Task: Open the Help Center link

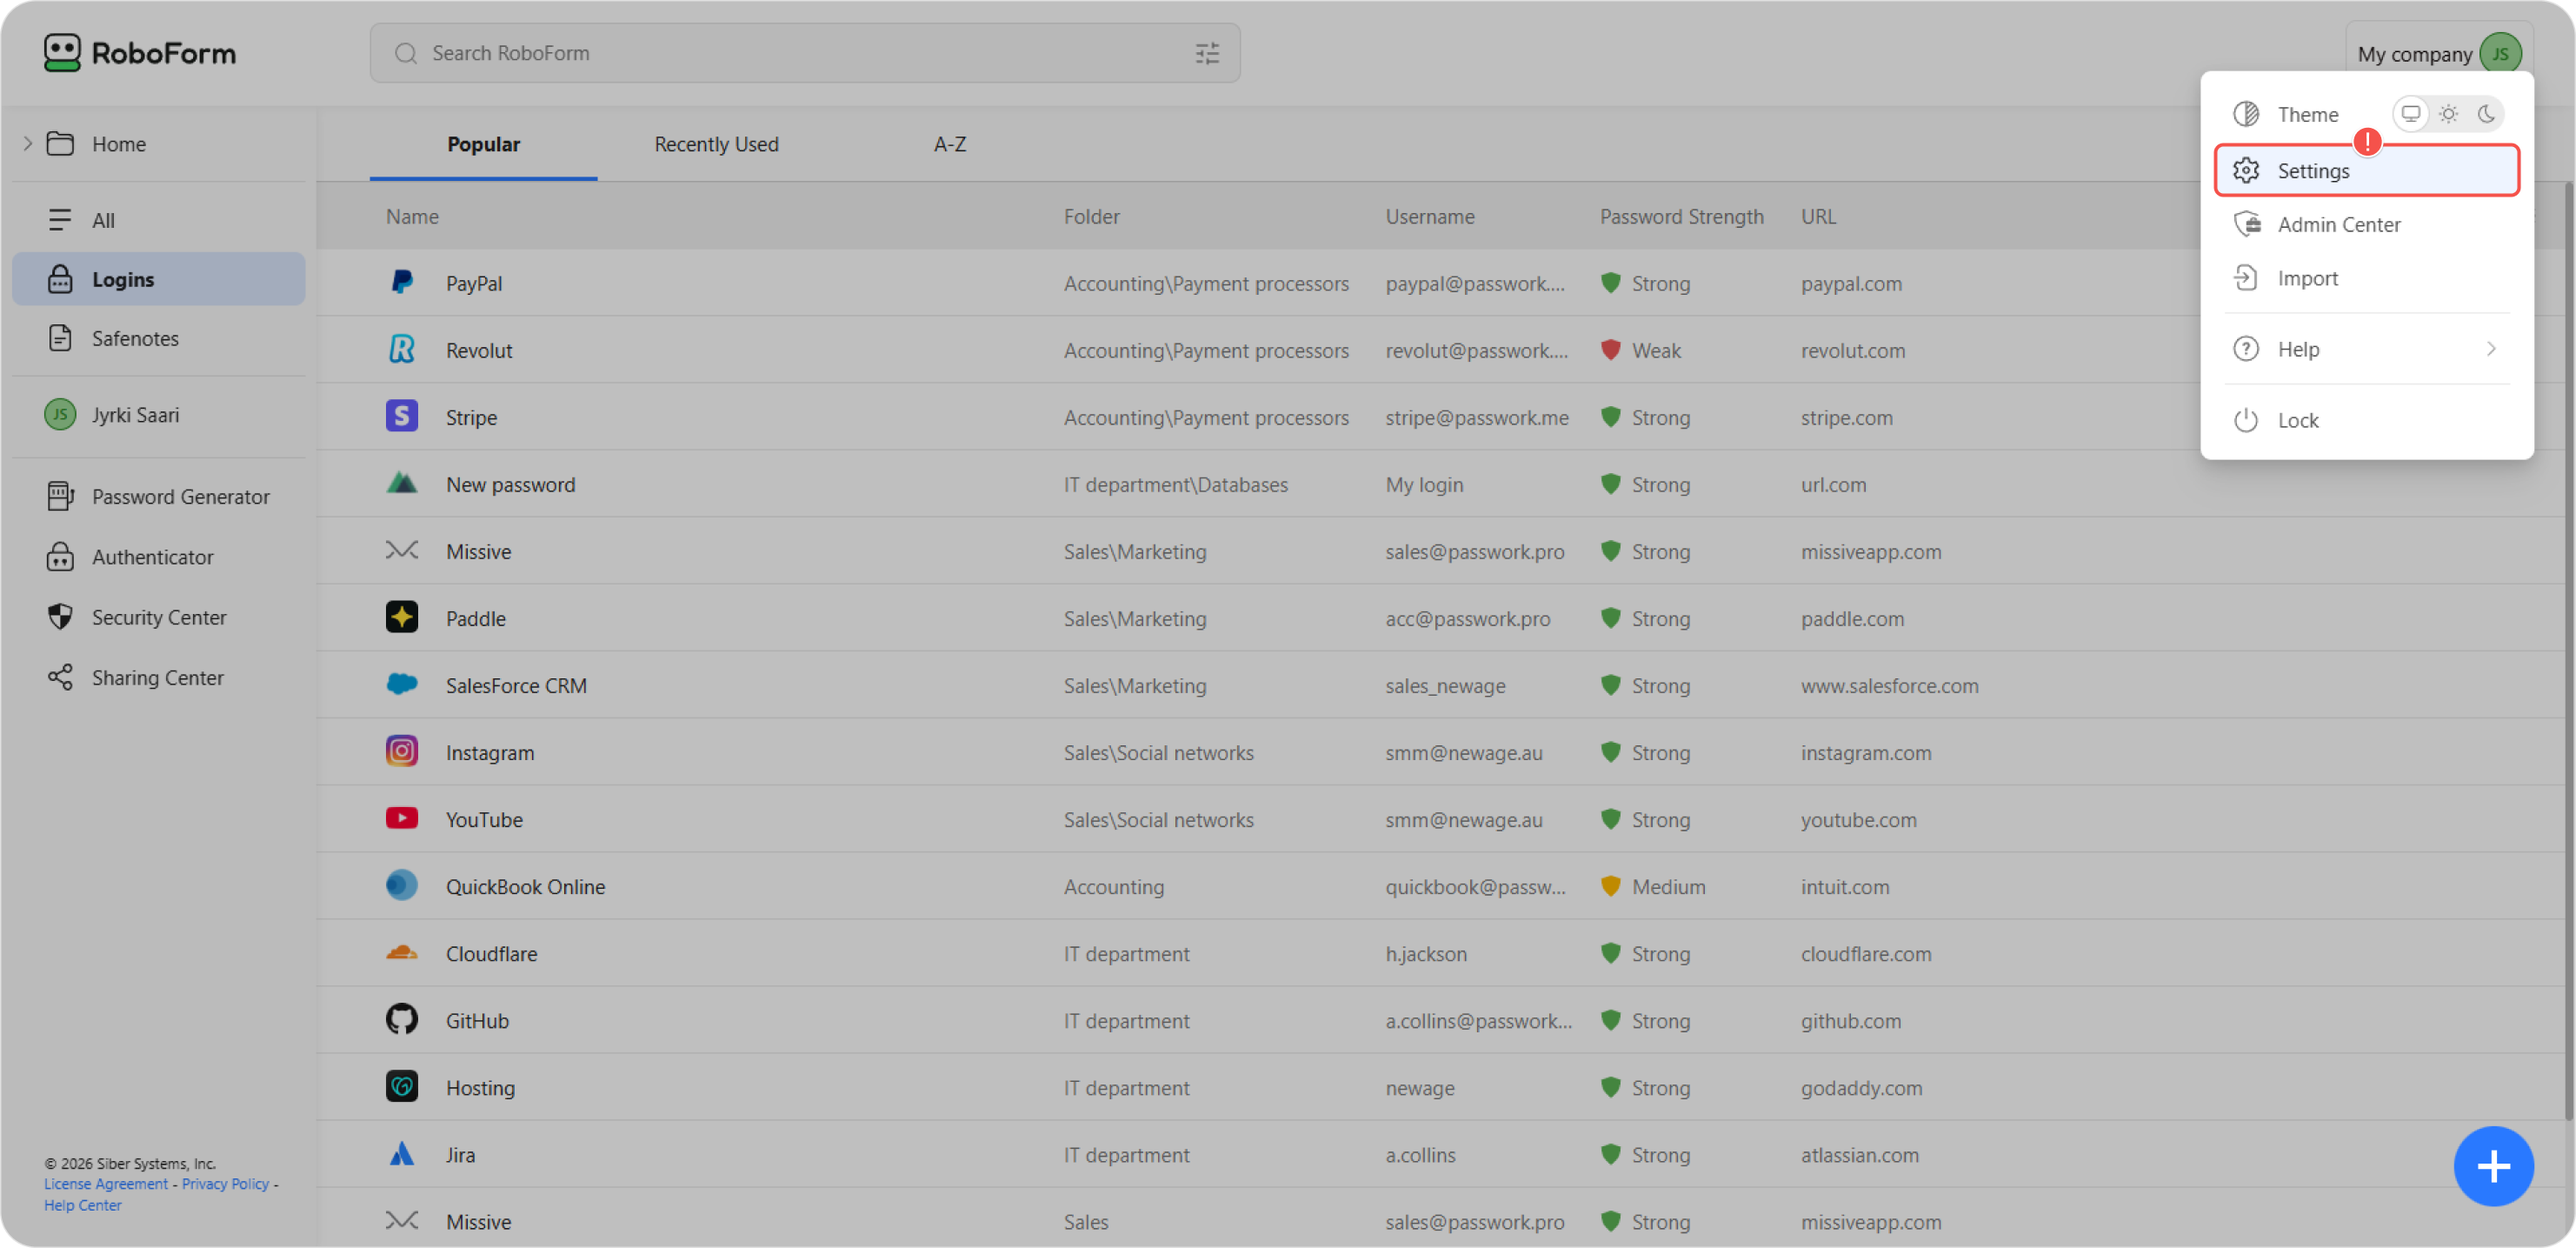Action: tap(83, 1205)
